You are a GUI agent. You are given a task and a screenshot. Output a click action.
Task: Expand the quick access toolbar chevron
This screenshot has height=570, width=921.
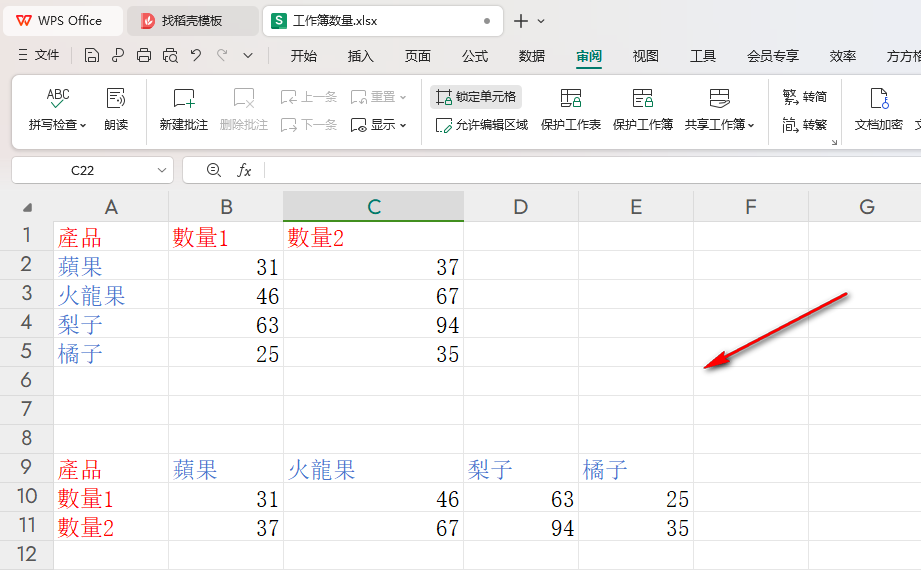click(248, 55)
